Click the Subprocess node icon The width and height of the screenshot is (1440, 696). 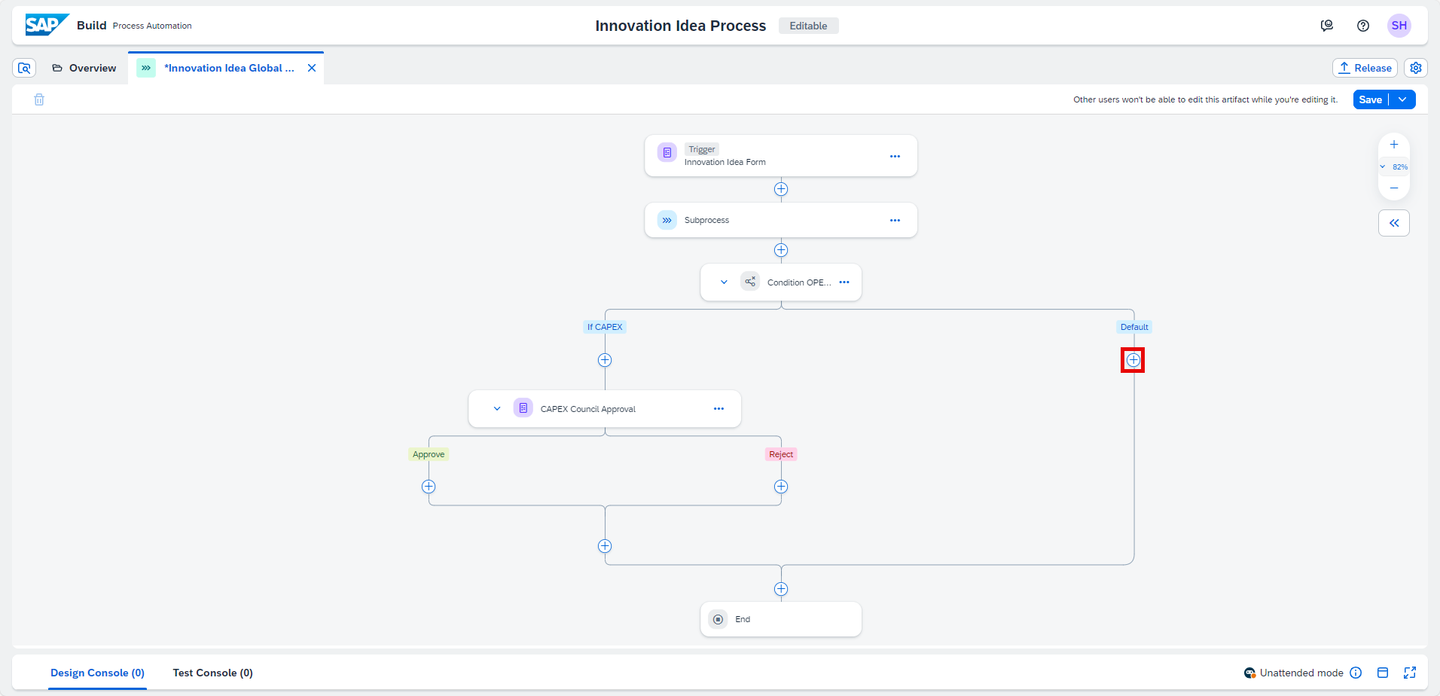tap(667, 220)
